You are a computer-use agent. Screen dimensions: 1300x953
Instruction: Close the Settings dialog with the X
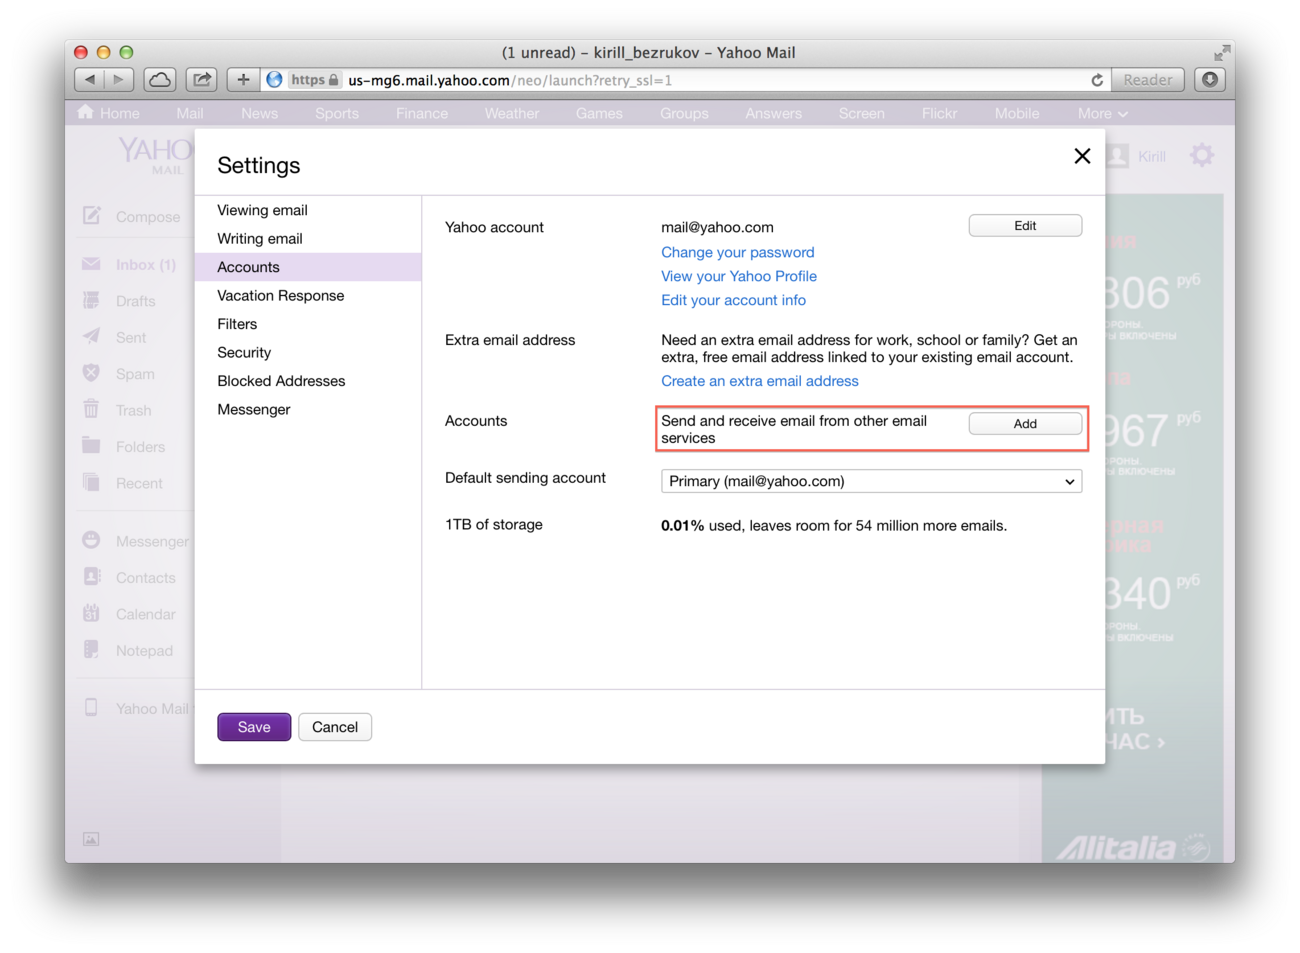coord(1081,156)
